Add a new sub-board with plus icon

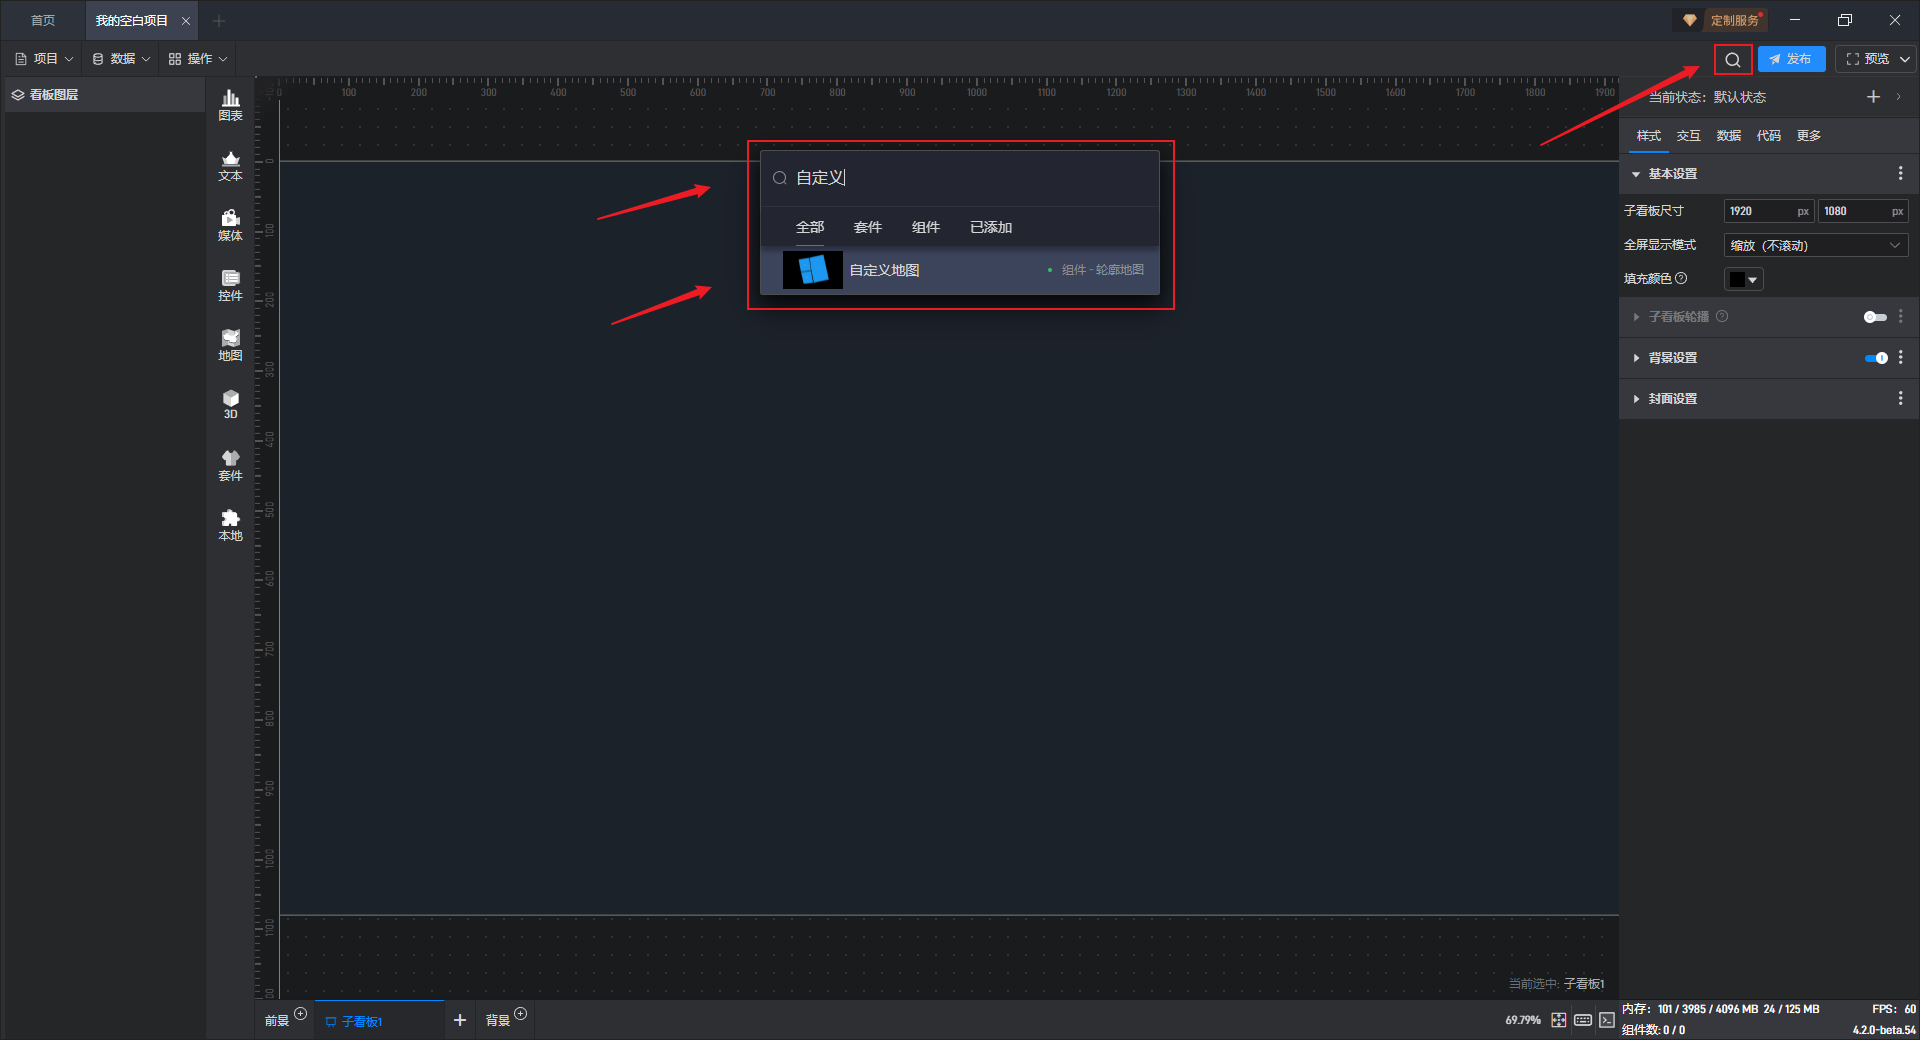coord(460,1020)
